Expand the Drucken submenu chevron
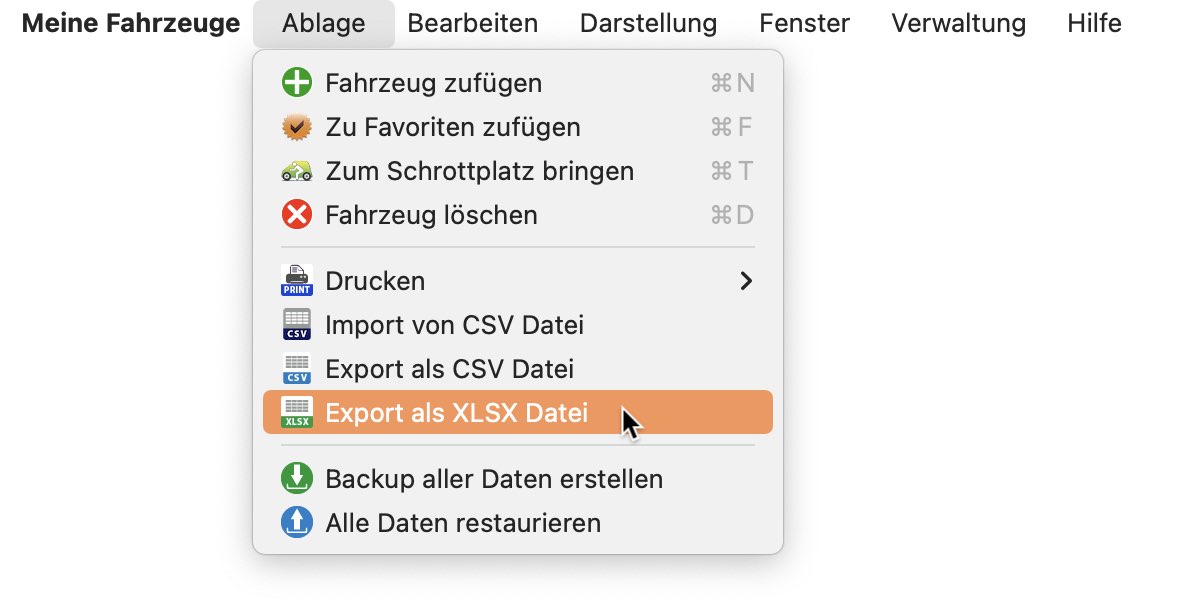The height and width of the screenshot is (610, 1200). coord(745,281)
